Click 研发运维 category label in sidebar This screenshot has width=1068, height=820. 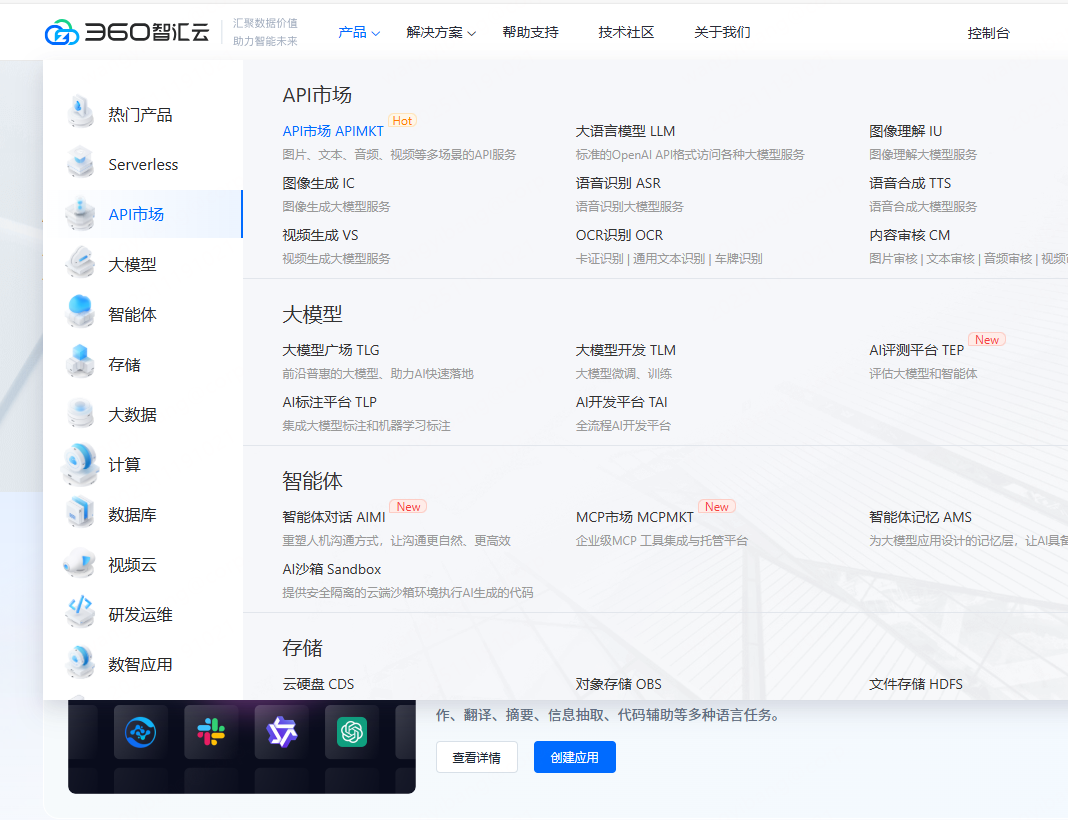coord(140,615)
